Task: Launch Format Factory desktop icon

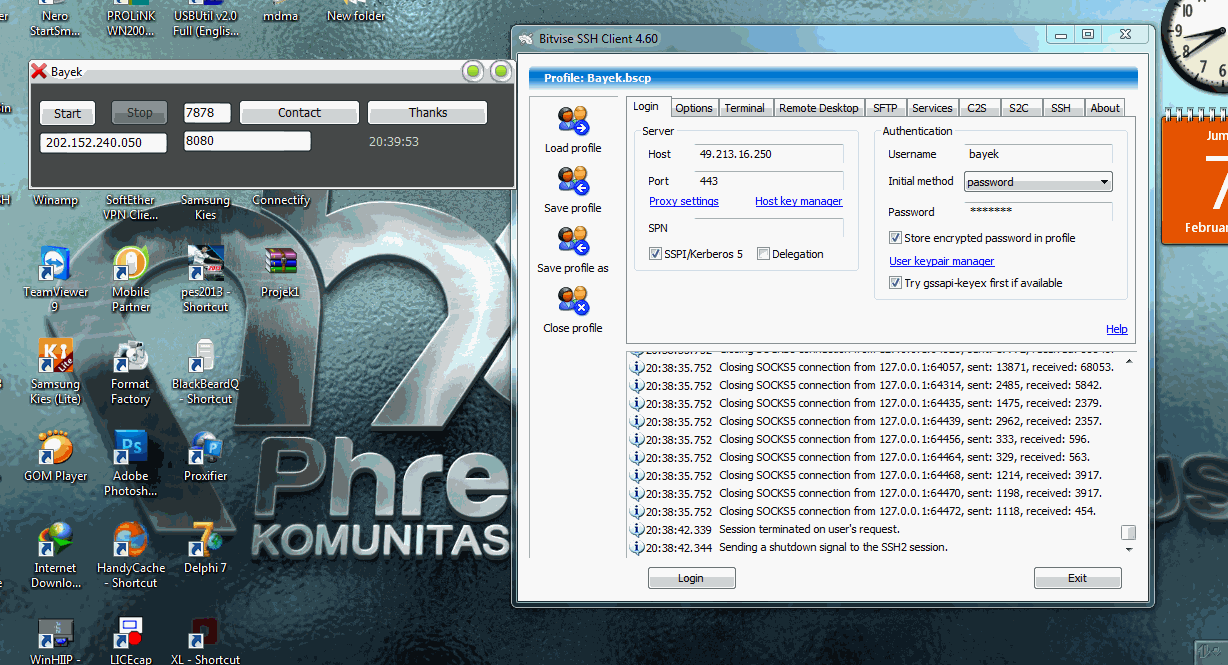Action: 130,356
